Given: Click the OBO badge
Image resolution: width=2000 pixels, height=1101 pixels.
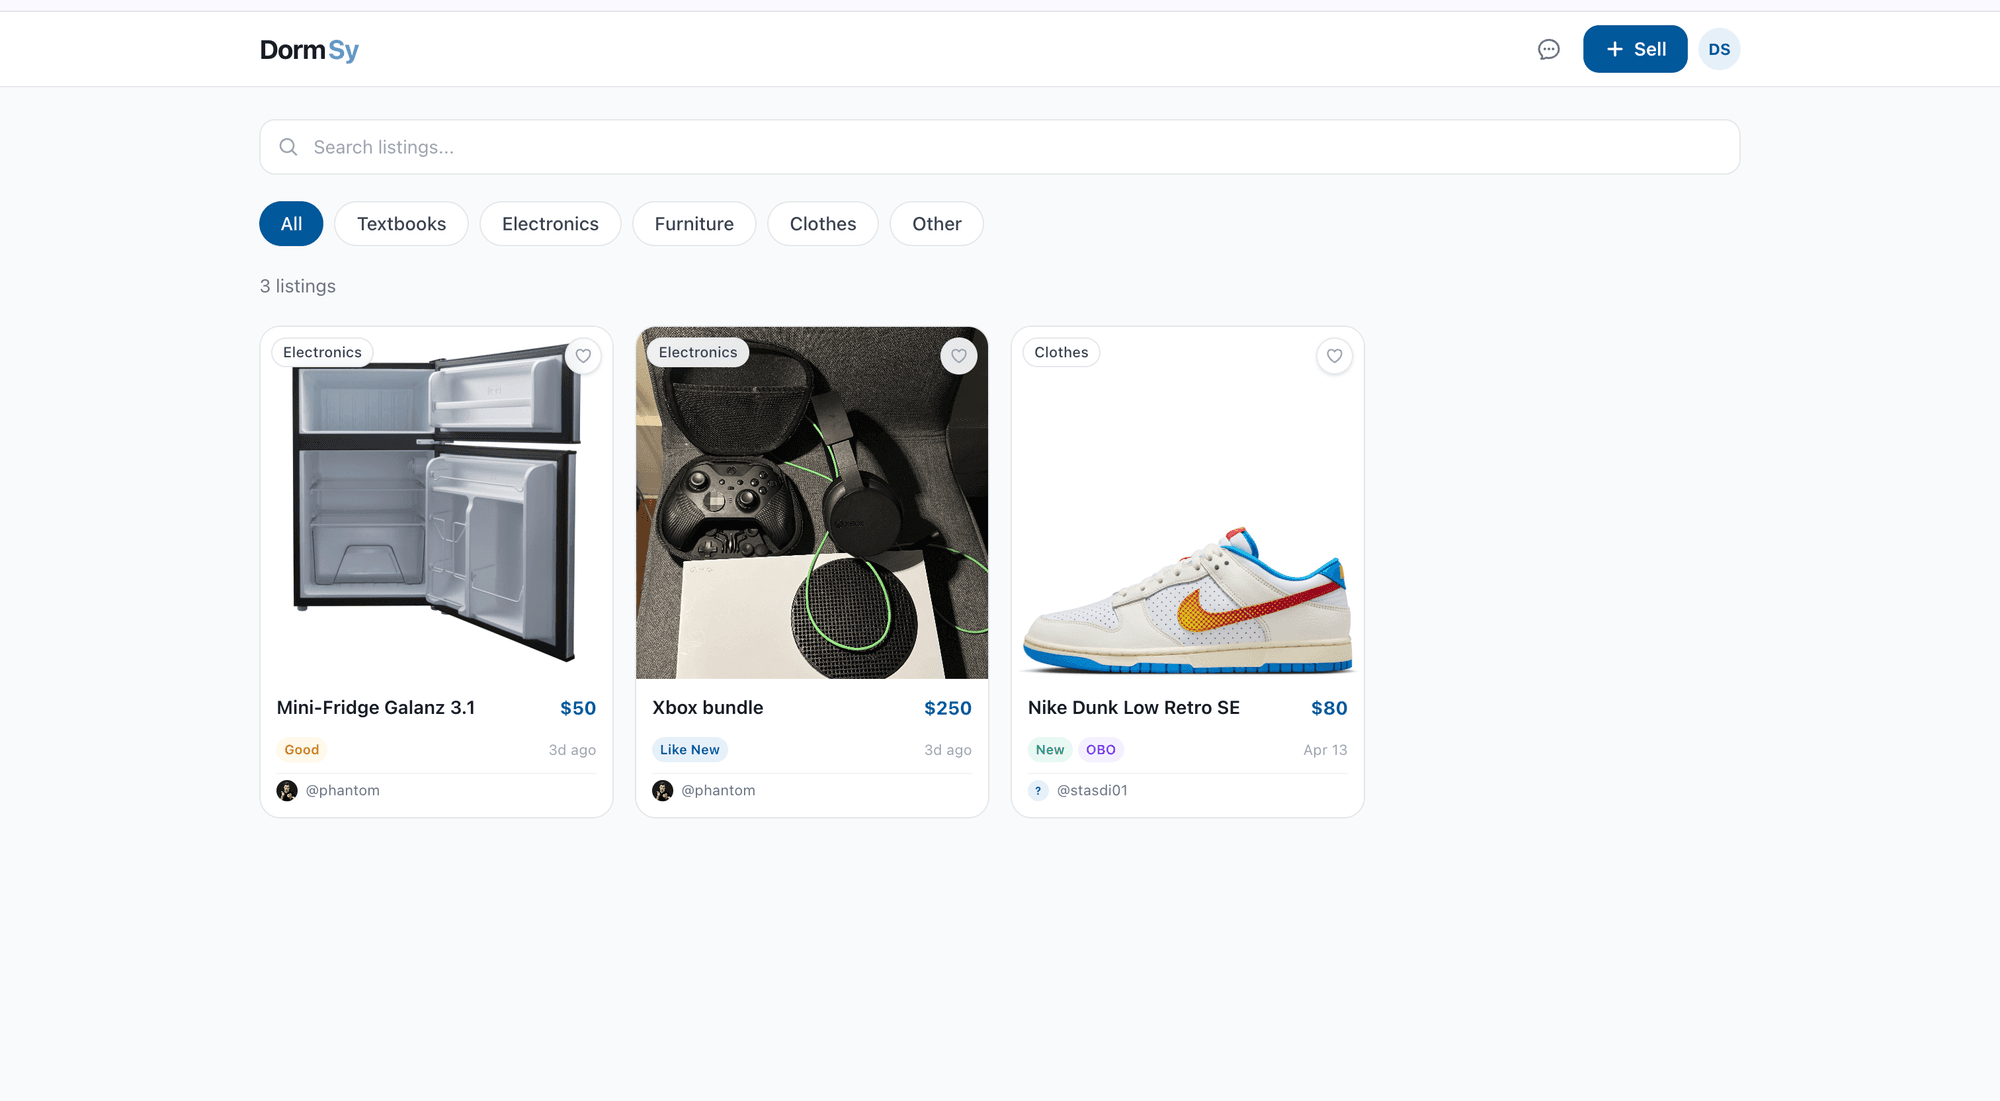Looking at the screenshot, I should [x=1101, y=750].
